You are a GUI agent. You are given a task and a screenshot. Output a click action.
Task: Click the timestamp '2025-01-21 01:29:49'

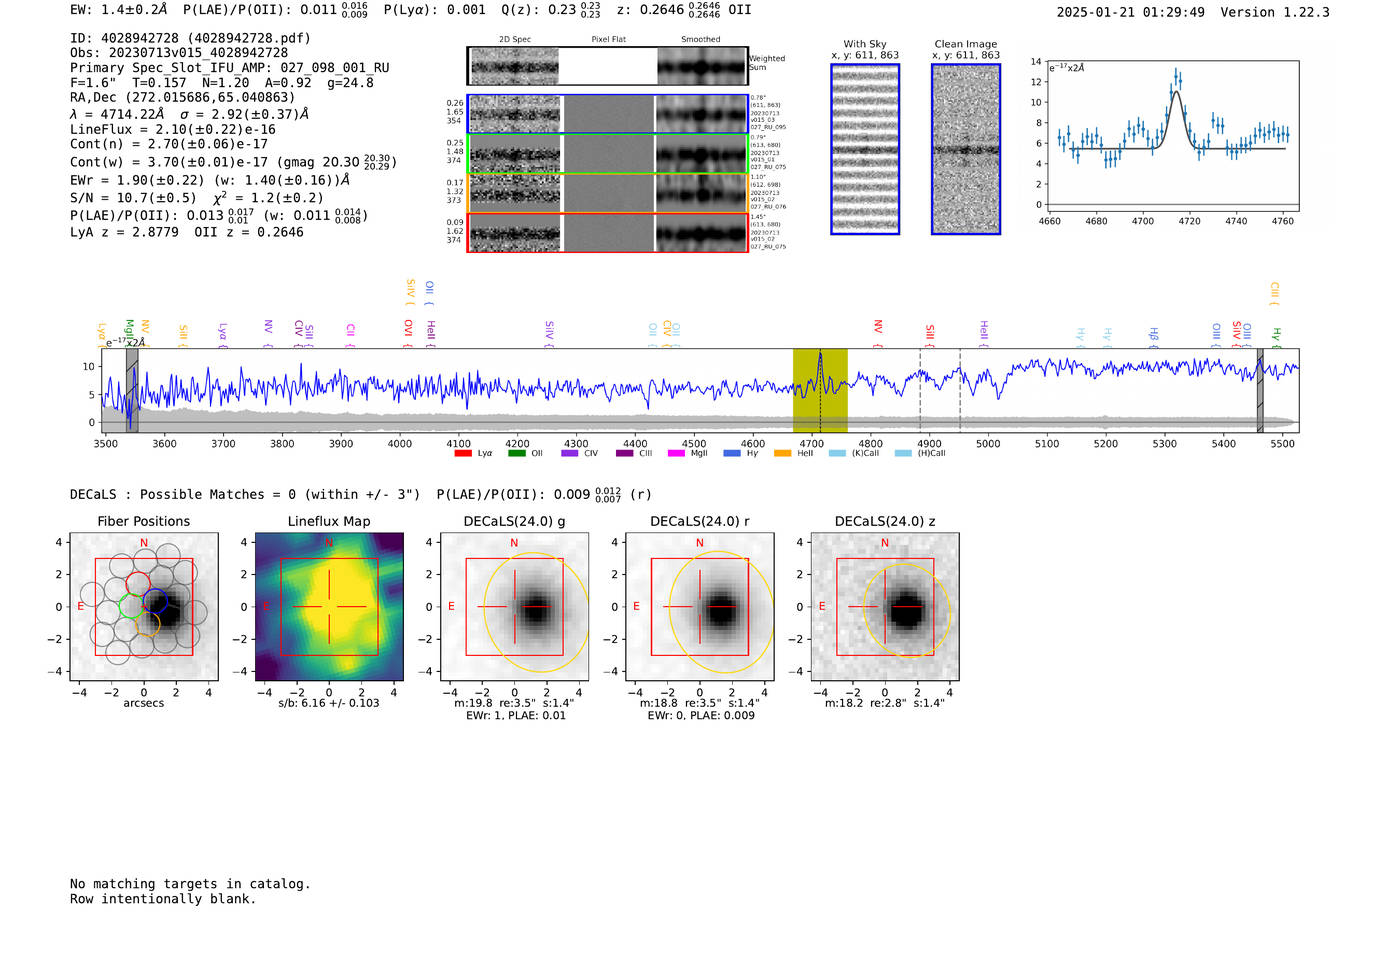coord(1131,12)
